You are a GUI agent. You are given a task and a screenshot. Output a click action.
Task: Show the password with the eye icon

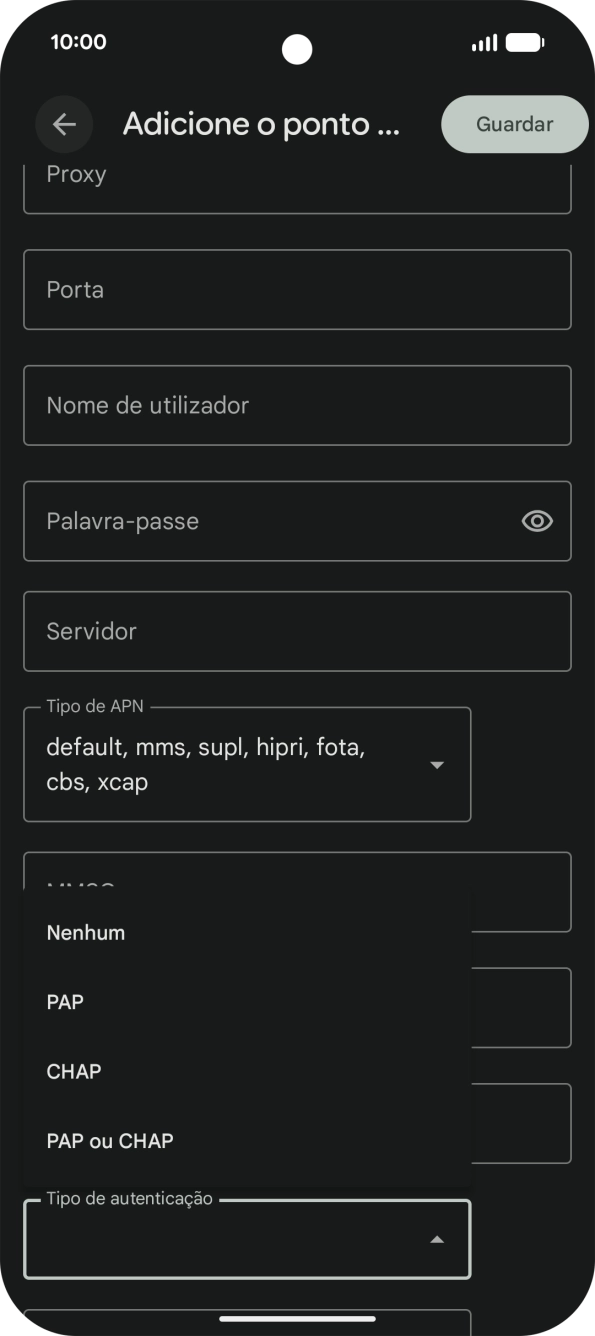click(537, 521)
